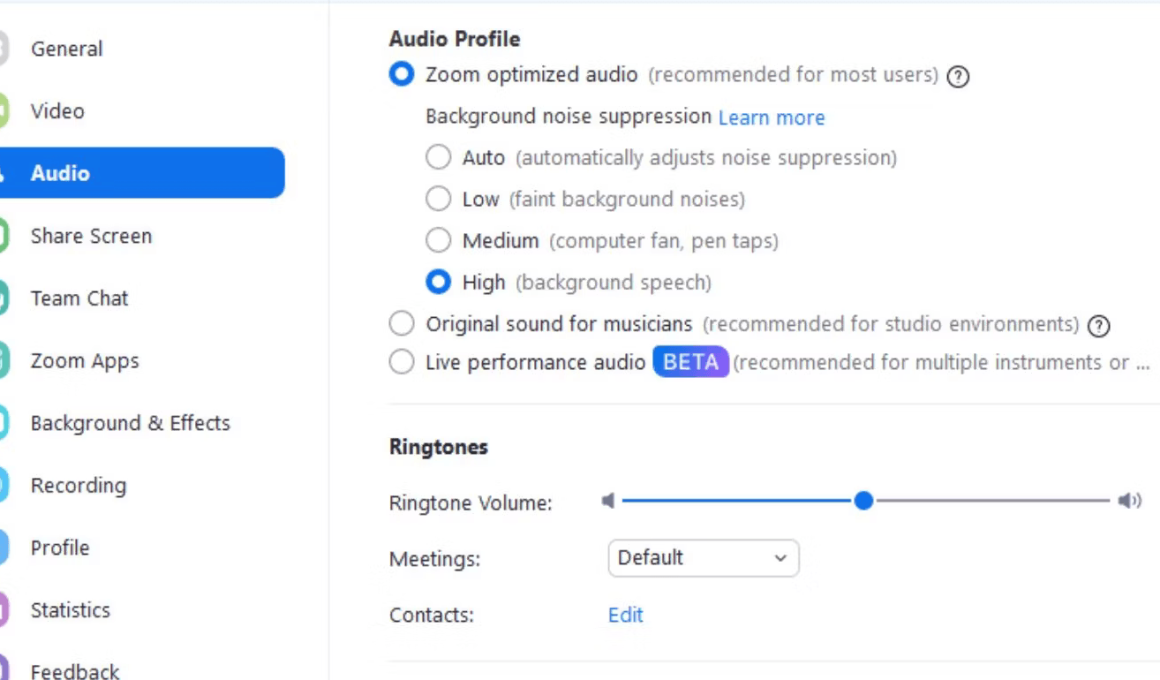Click the Ringtone Volume slider handle
1160x680 pixels.
click(863, 501)
